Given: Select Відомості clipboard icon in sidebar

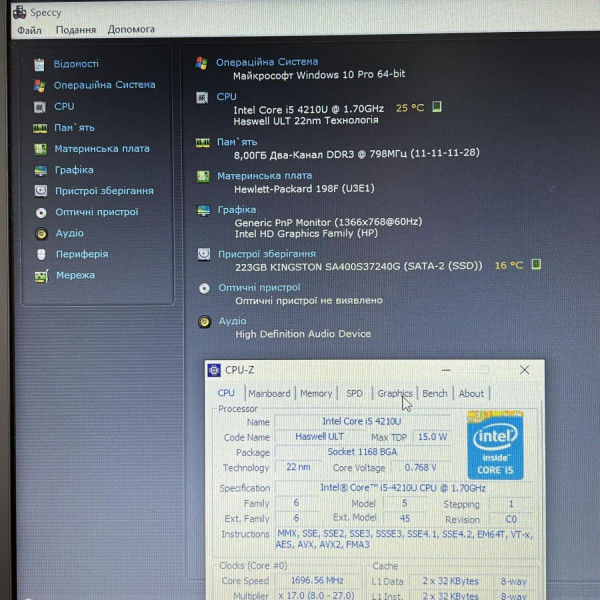Looking at the screenshot, I should (39, 64).
